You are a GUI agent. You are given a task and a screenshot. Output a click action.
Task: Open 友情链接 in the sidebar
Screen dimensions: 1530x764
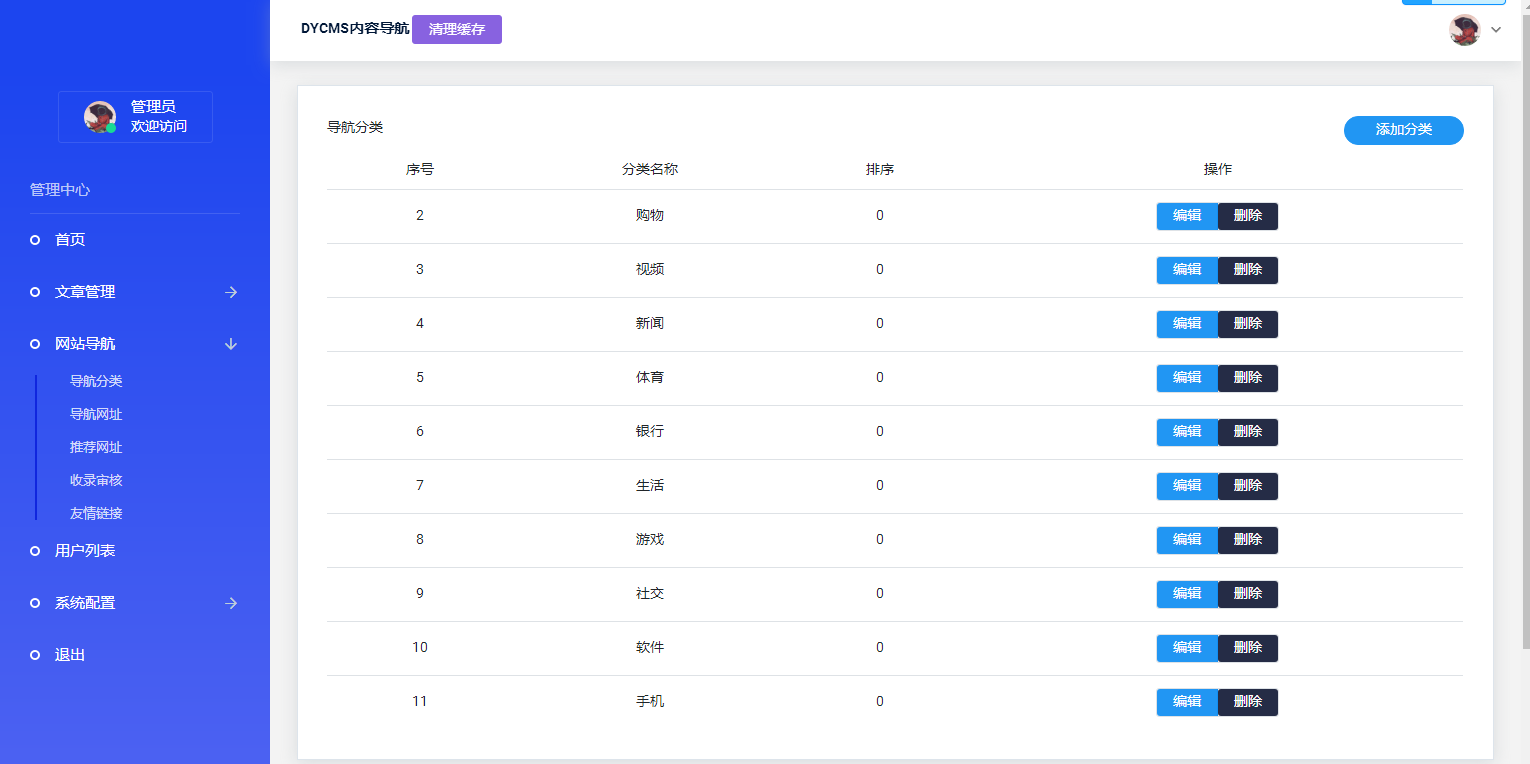click(x=96, y=513)
